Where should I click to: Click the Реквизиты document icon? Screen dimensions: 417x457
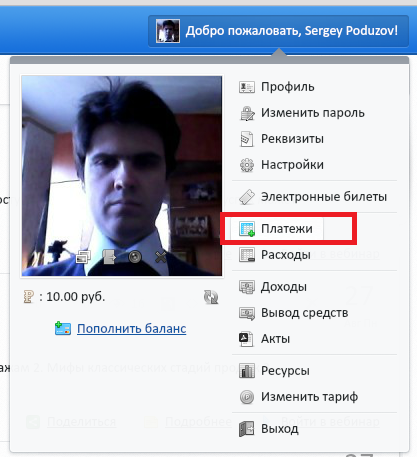point(247,139)
